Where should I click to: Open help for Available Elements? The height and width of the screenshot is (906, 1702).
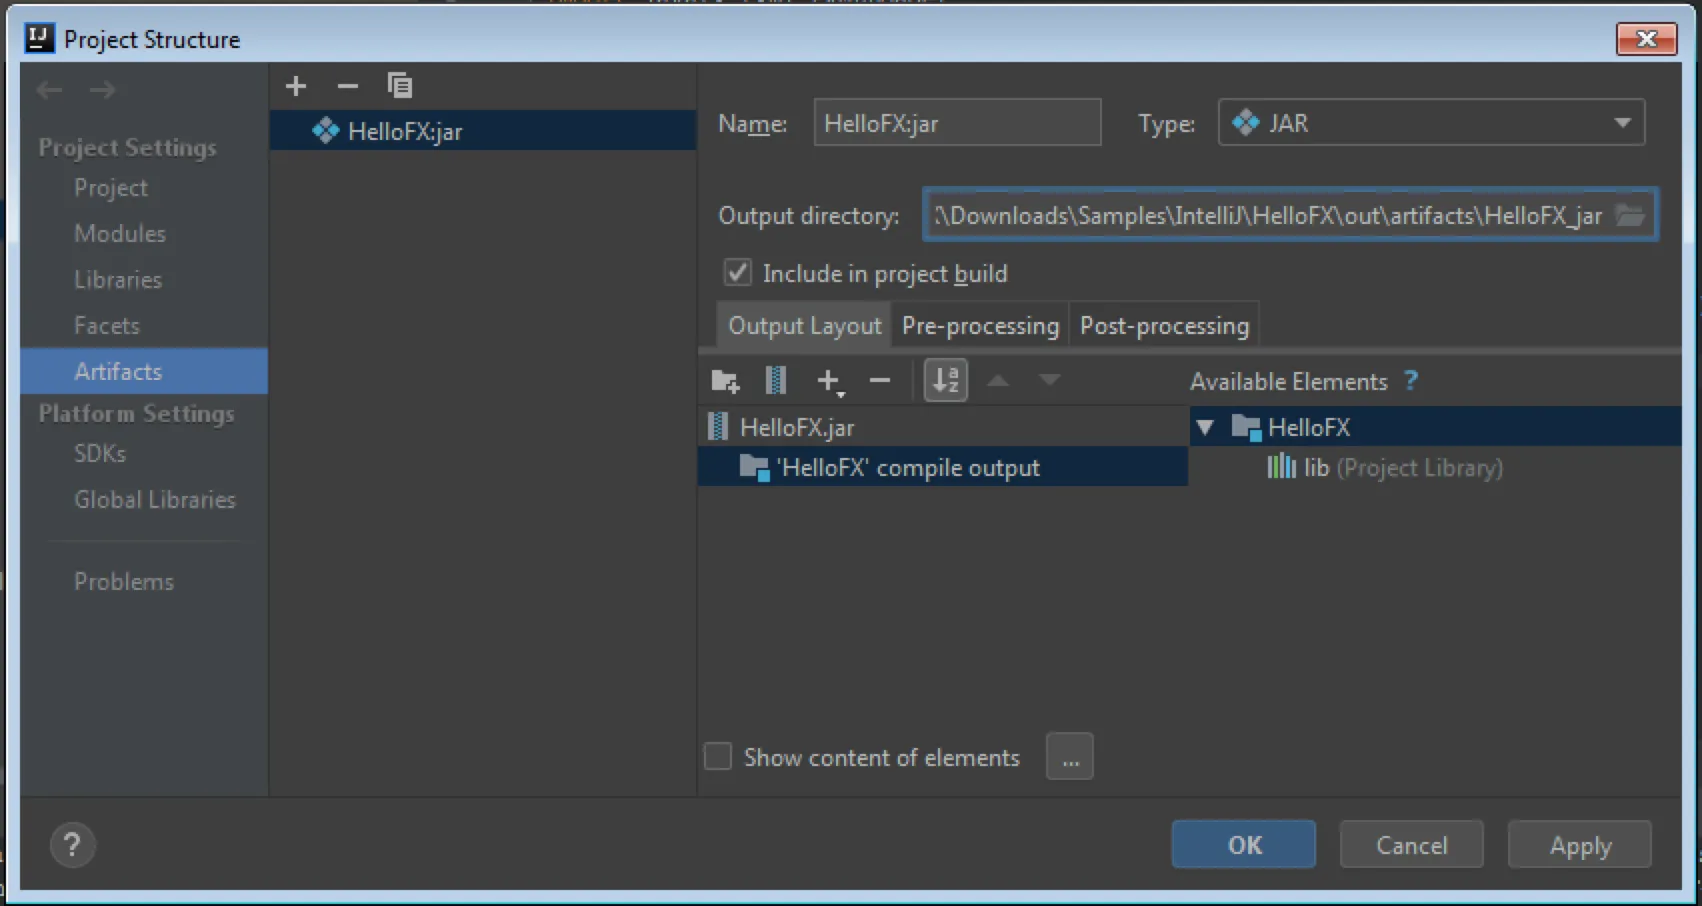click(1411, 381)
